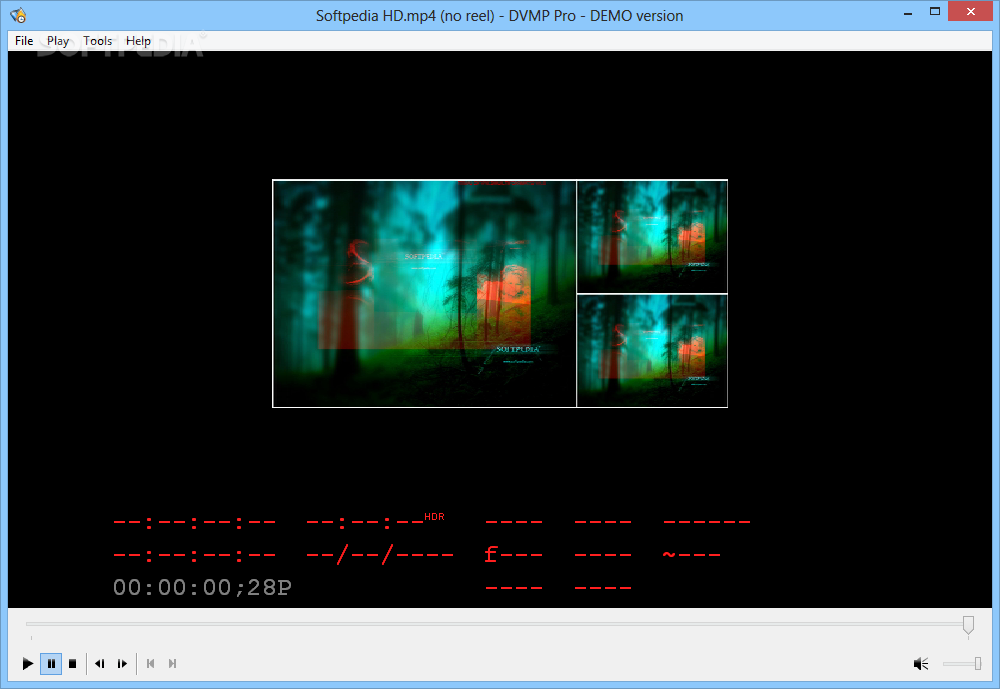The image size is (1000, 689).
Task: Click the large video preview pane
Action: pyautogui.click(x=425, y=293)
